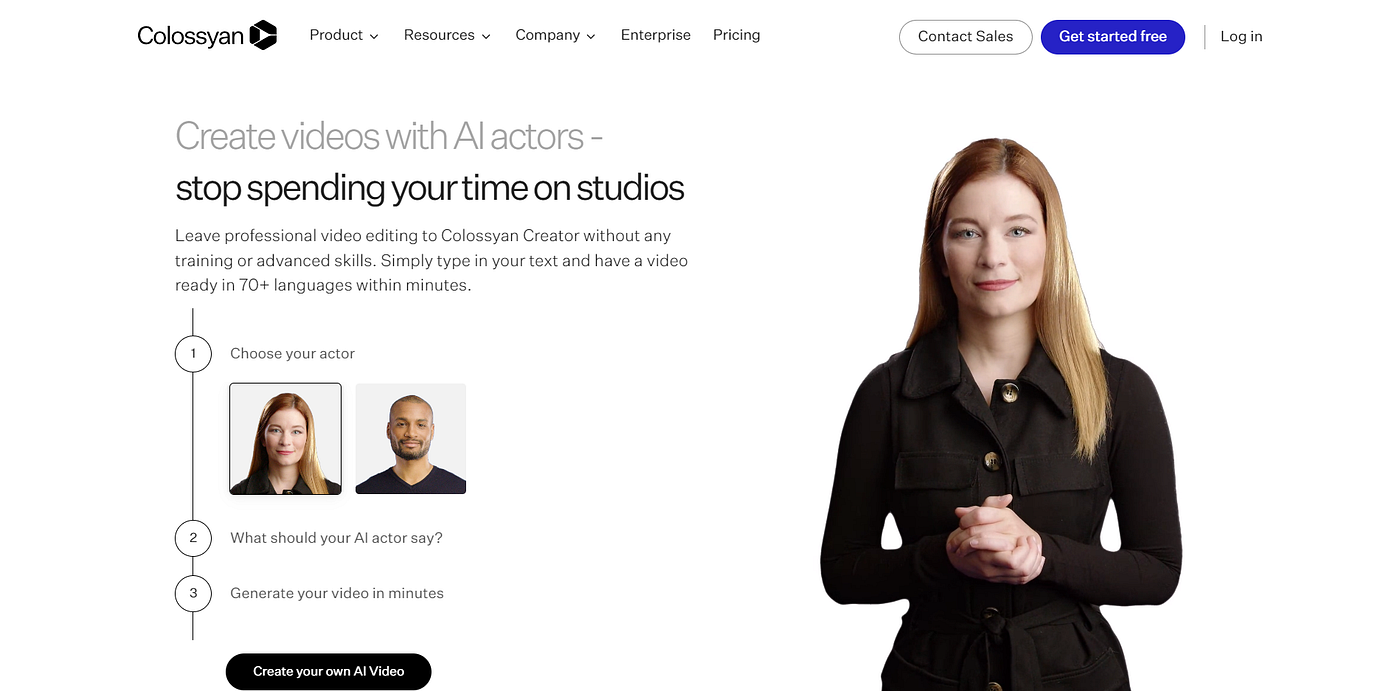Expand the 'Generate your video in minutes' step
Screen dimensions: 1400x691
tap(337, 593)
